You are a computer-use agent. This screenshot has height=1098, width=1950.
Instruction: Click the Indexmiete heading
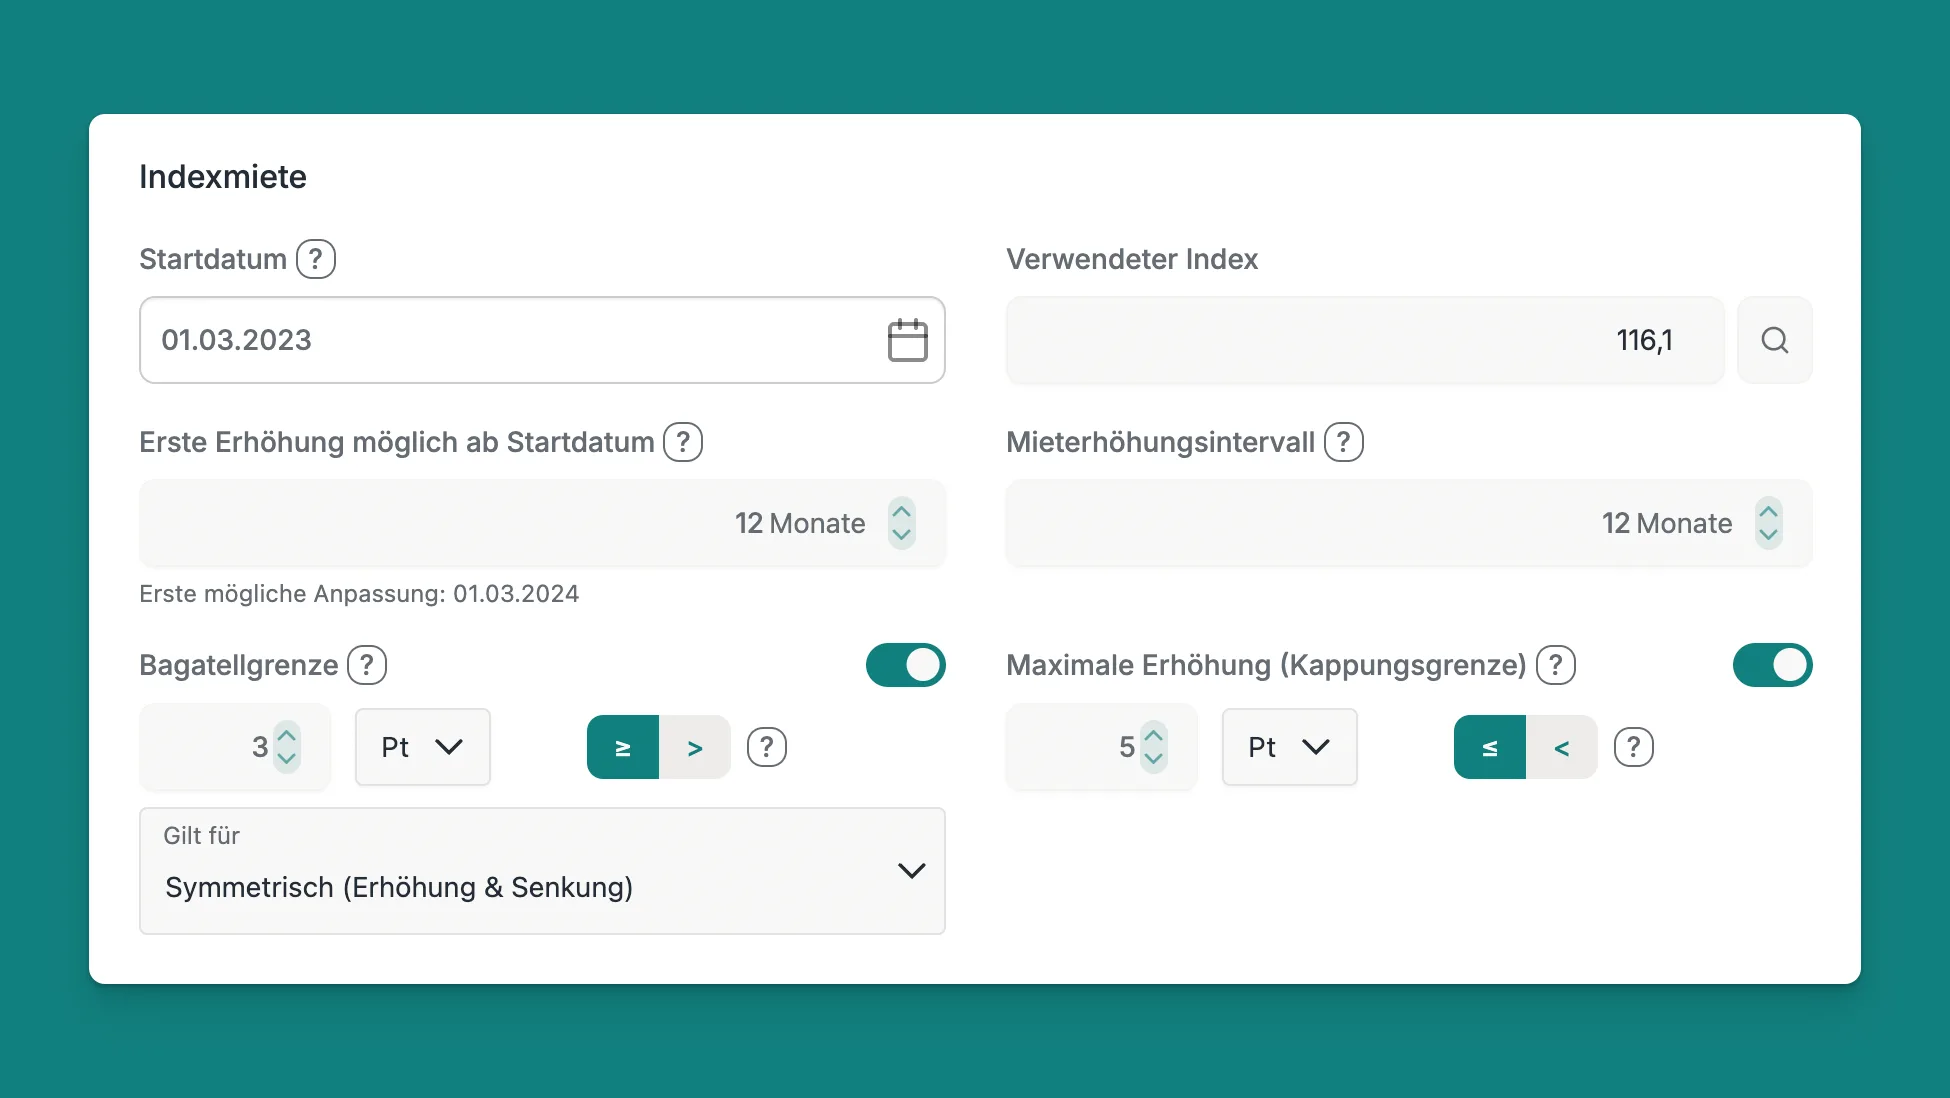pyautogui.click(x=223, y=177)
